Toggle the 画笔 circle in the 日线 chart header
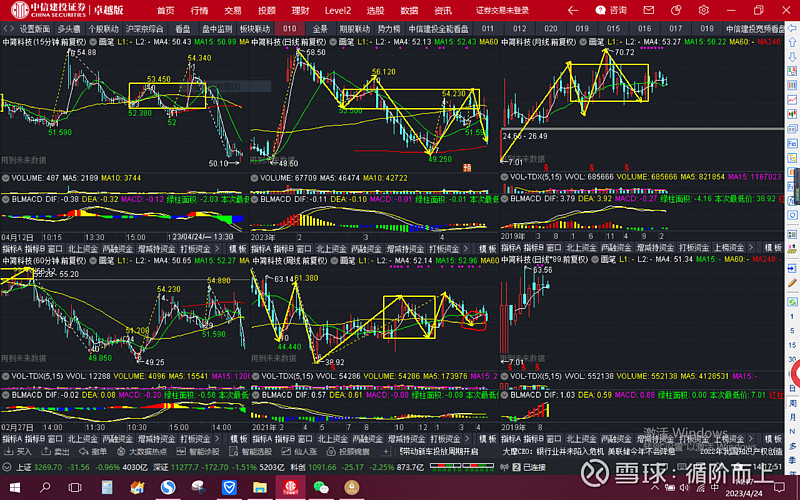This screenshot has height=500, width=800. point(333,42)
